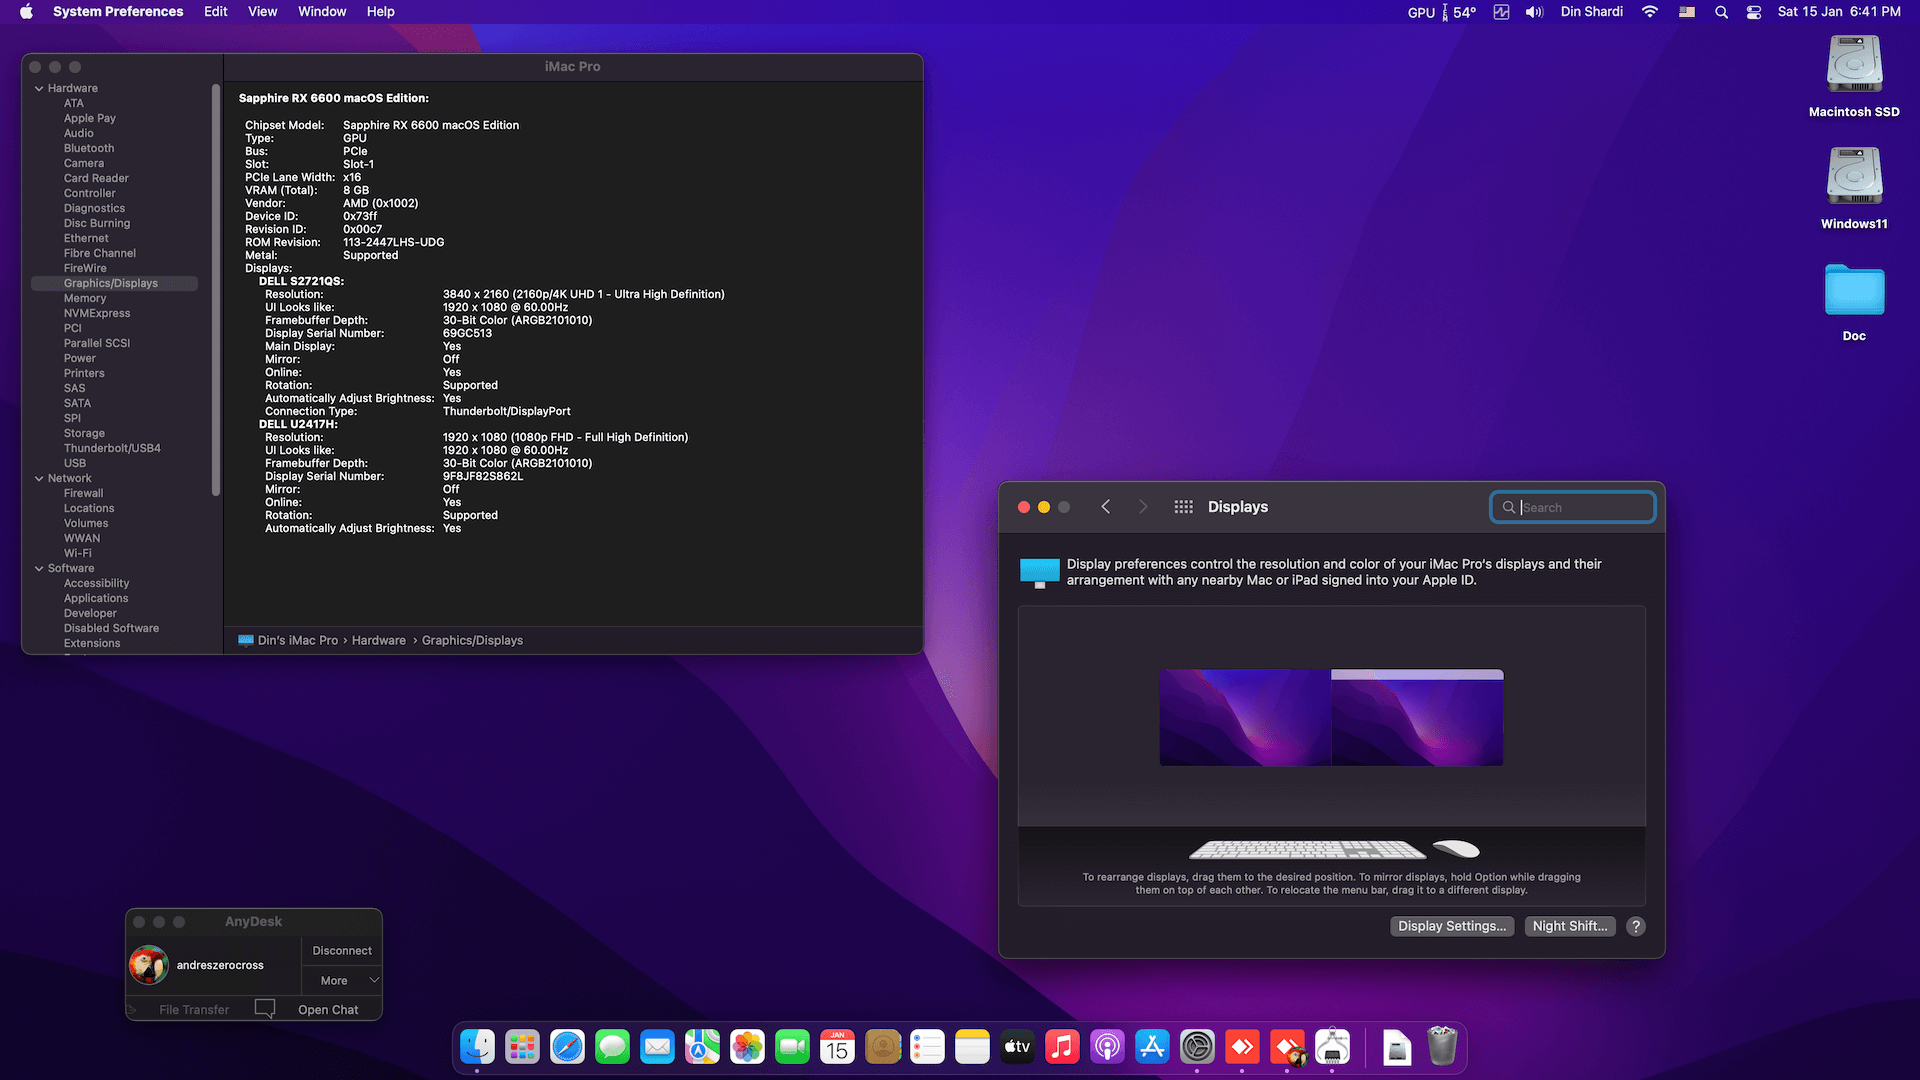
Task: Open the AnyDesk chat bubble icon
Action: point(265,1008)
